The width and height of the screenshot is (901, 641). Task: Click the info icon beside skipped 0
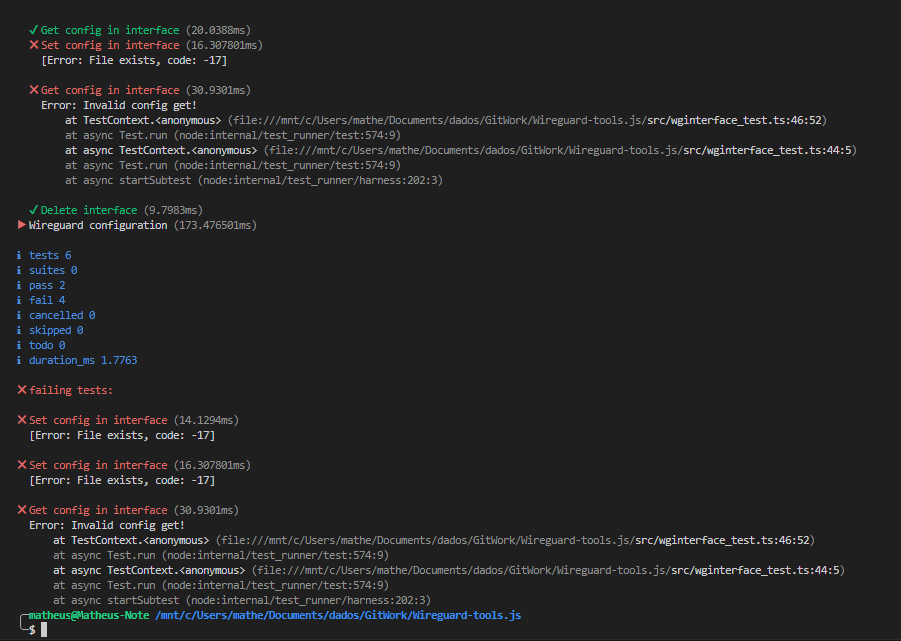pyautogui.click(x=21, y=330)
